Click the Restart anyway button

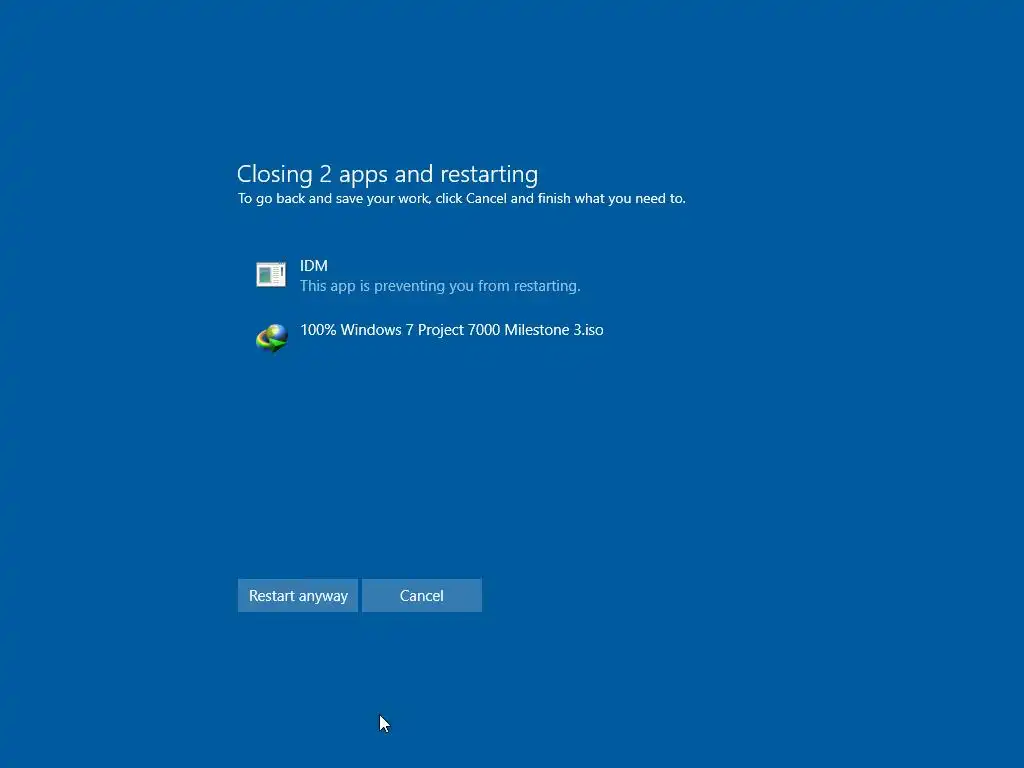pyautogui.click(x=298, y=596)
